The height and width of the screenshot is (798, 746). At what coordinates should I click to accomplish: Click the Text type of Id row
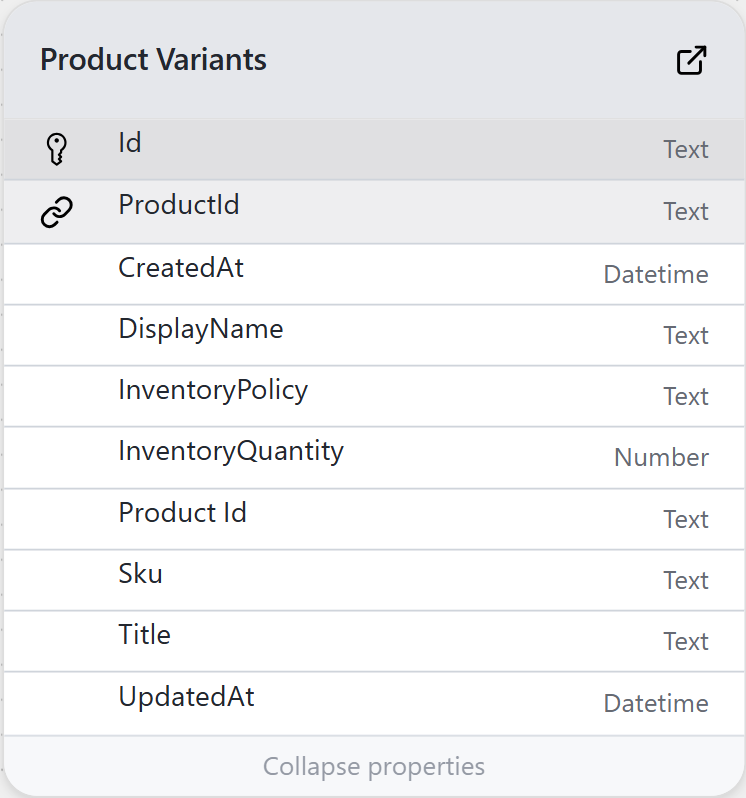tap(686, 150)
